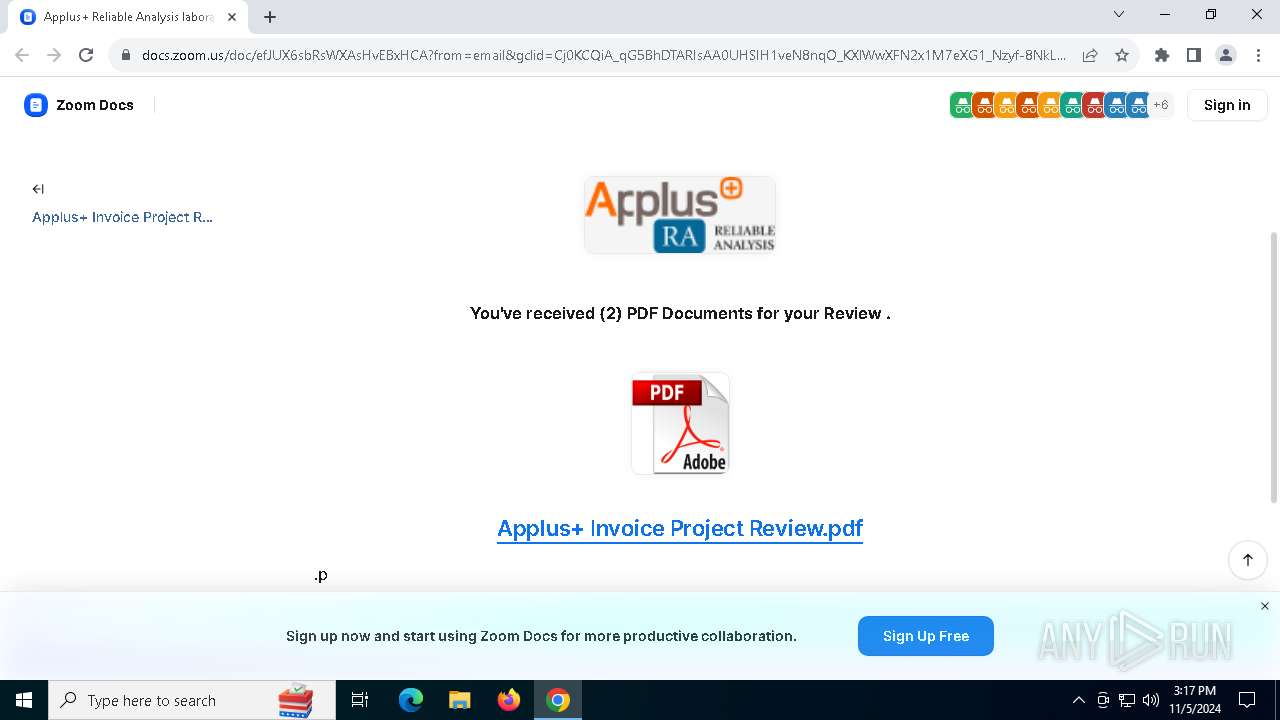
Task: Click the Sign in button
Action: pyautogui.click(x=1227, y=105)
